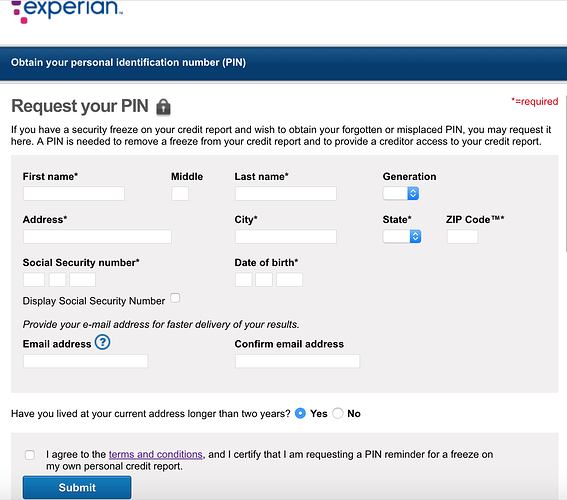Screen dimensions: 567x500
Task: Click the ZIP Code field
Action: (462, 236)
